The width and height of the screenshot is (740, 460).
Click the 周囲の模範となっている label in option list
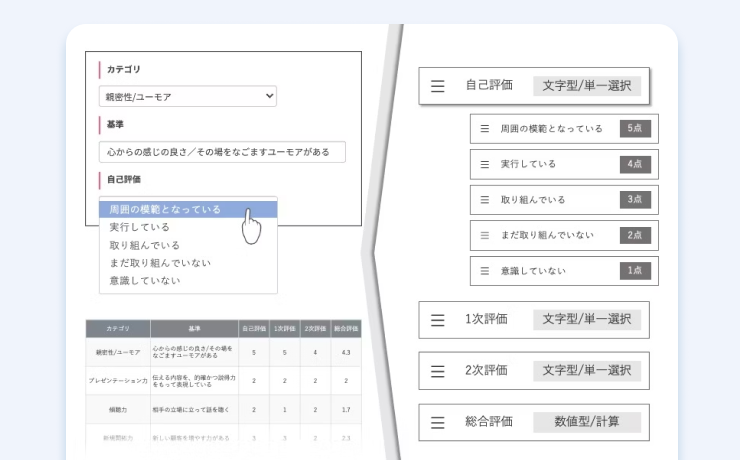tap(551, 129)
